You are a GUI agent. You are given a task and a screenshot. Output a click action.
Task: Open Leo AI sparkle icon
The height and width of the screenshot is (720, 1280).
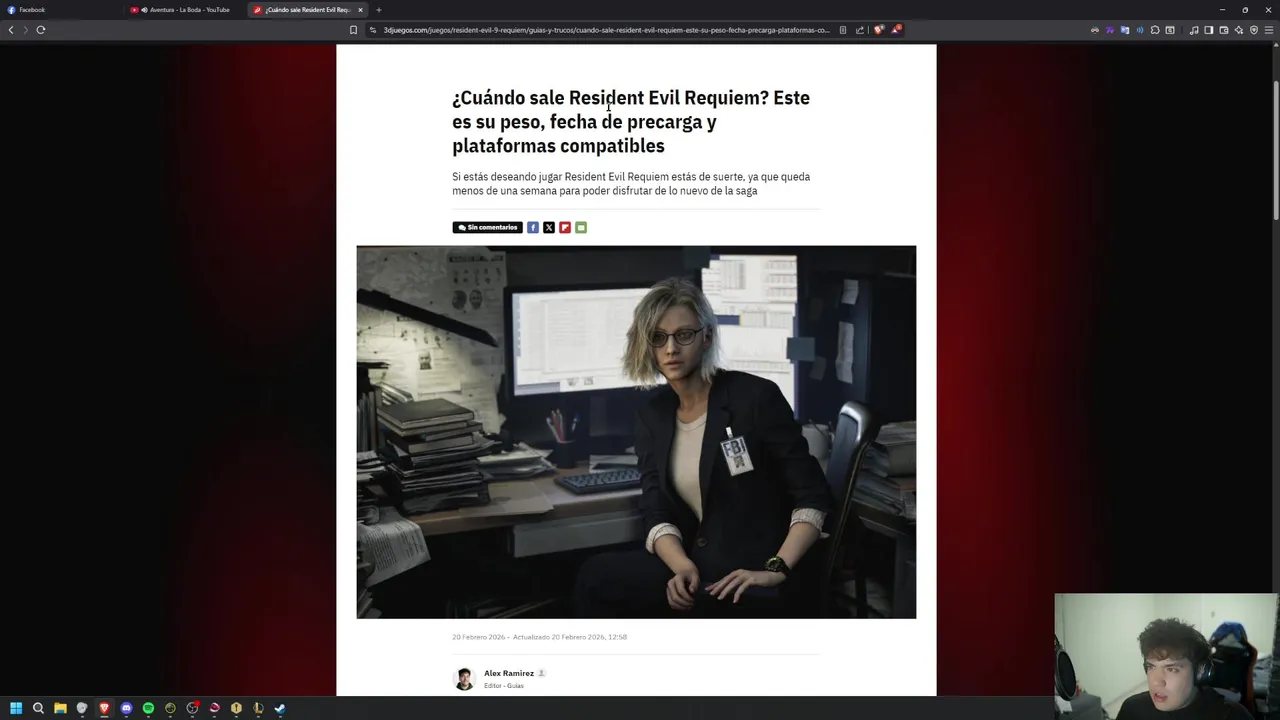click(x=1239, y=30)
